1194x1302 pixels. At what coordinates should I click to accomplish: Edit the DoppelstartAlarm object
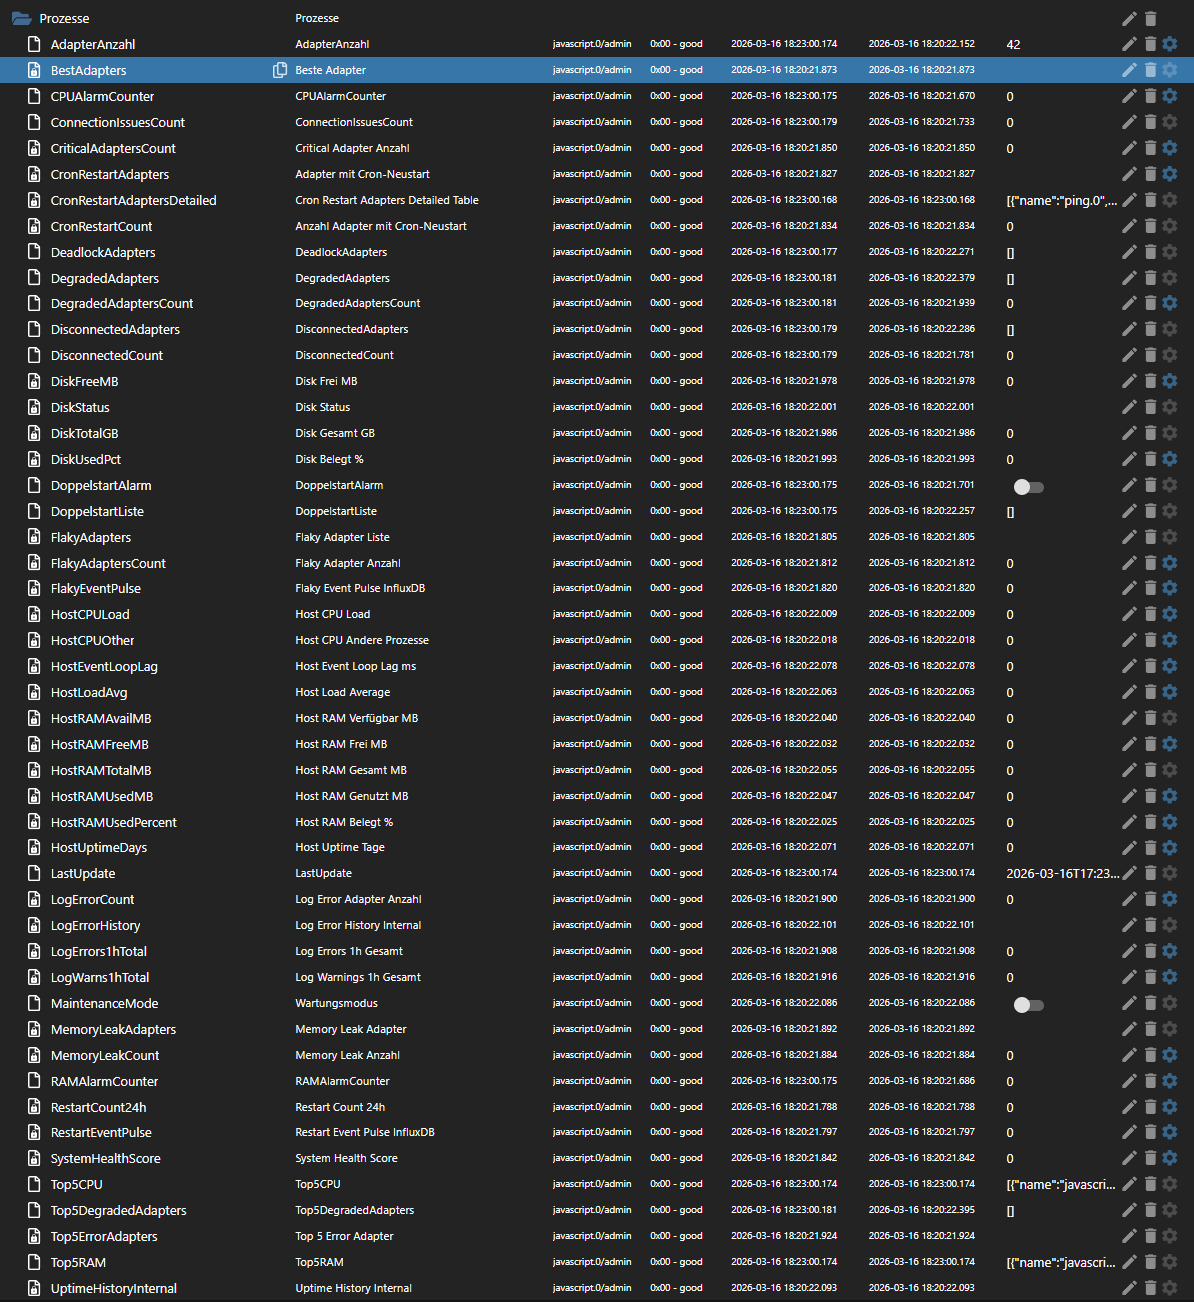tap(1129, 485)
